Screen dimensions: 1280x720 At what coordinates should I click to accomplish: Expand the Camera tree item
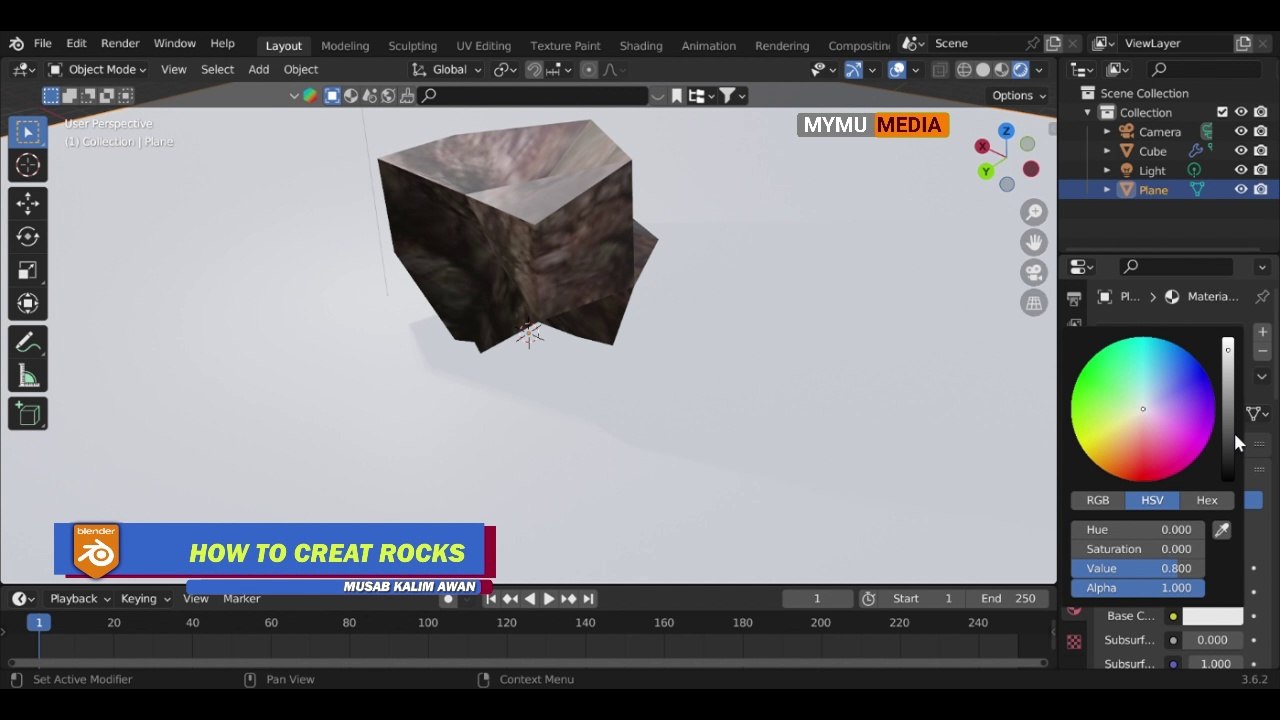(1107, 132)
